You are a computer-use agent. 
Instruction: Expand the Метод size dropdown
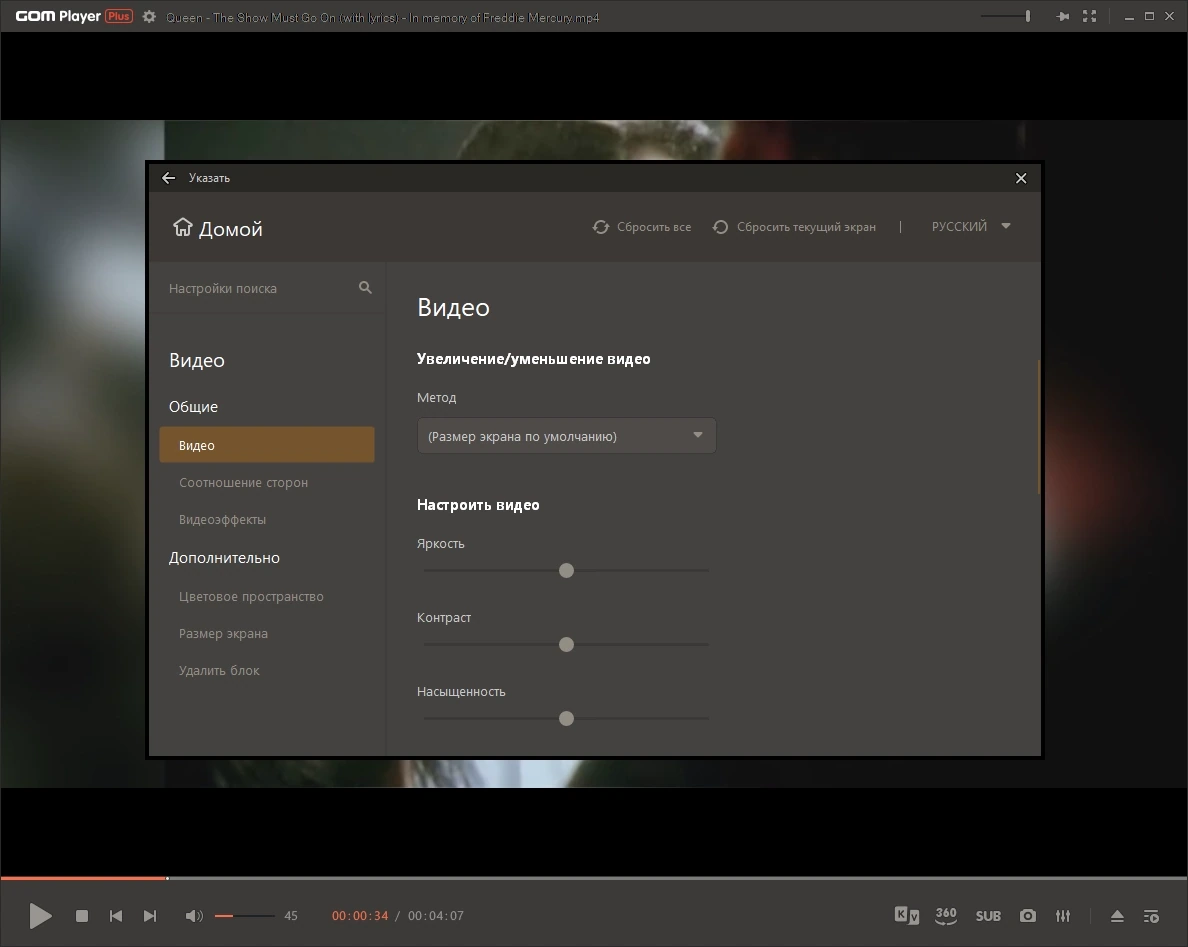pyautogui.click(x=566, y=436)
